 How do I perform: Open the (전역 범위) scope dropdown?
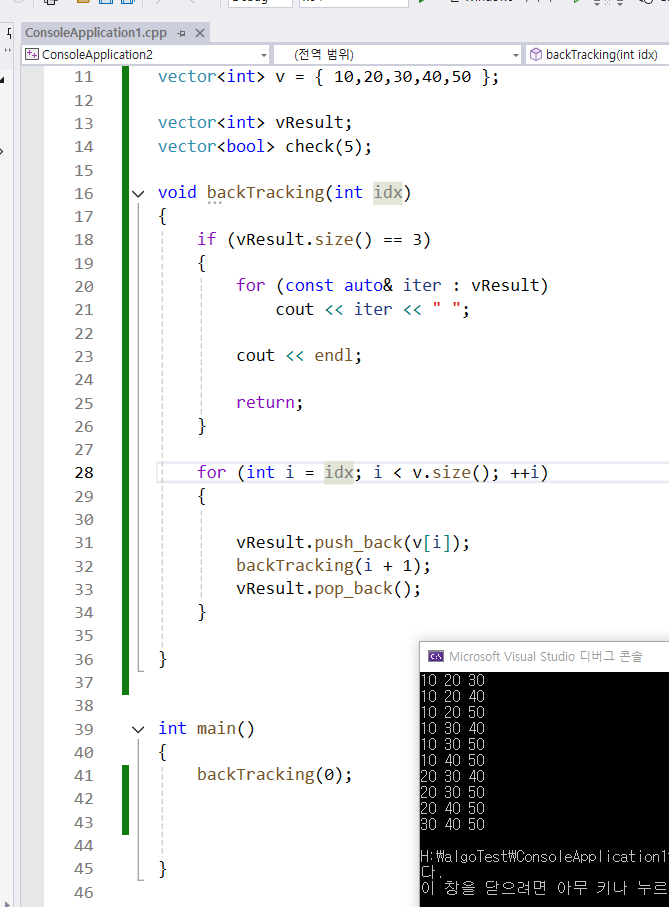(515, 55)
